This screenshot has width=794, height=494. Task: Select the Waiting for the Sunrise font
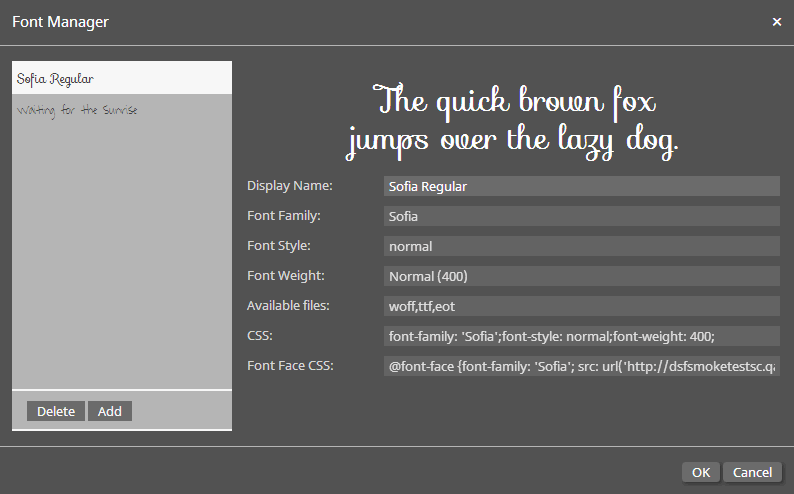78,110
